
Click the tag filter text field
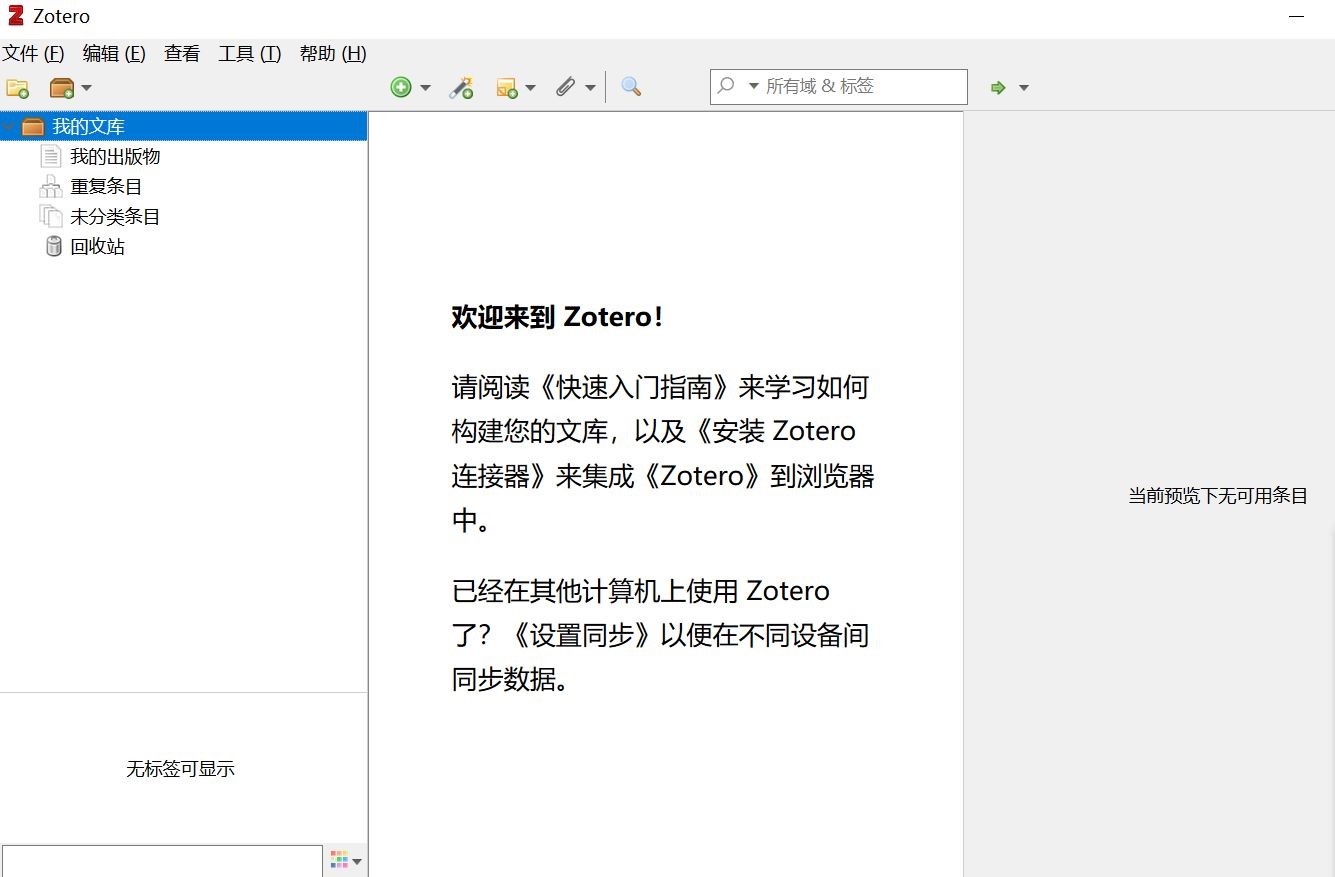162,861
